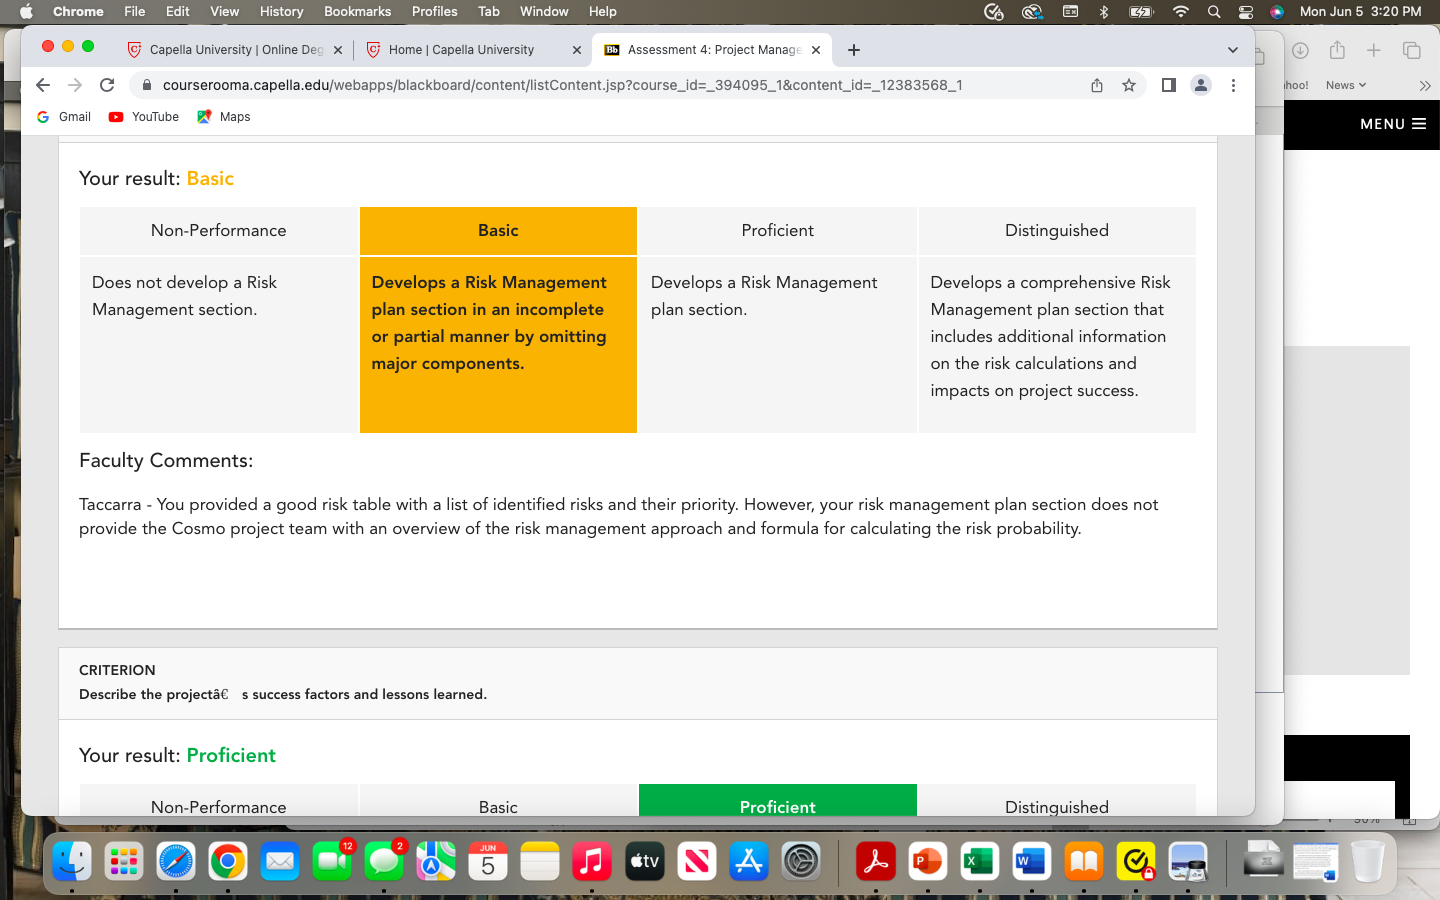1440x900 pixels.
Task: Open Launchpad from the Dock
Action: click(124, 861)
